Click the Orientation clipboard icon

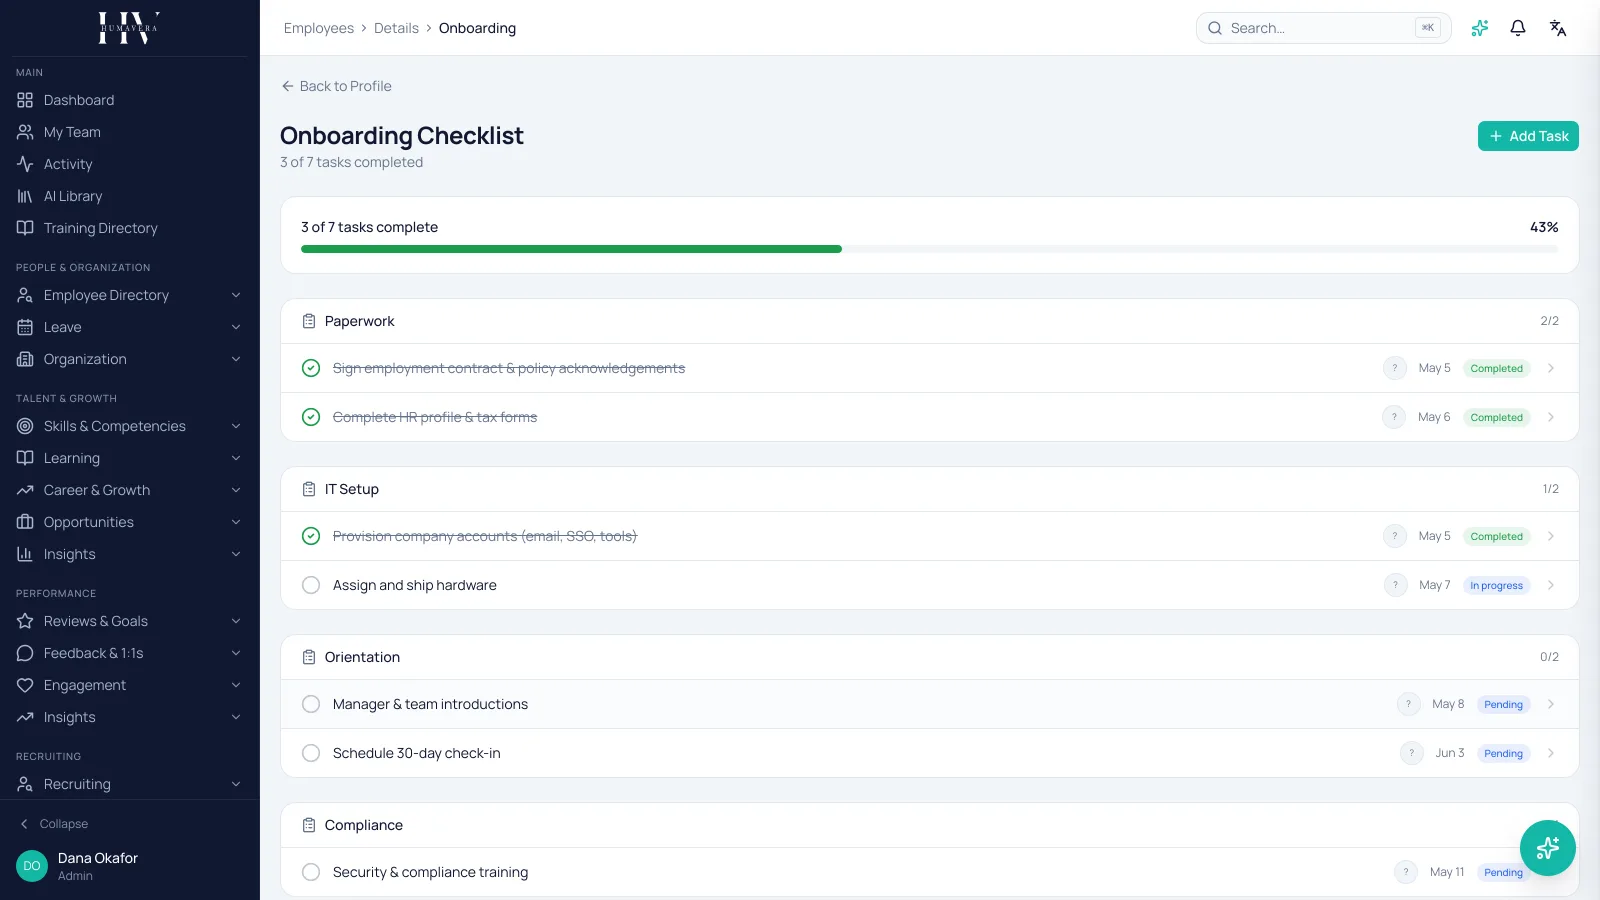click(309, 657)
